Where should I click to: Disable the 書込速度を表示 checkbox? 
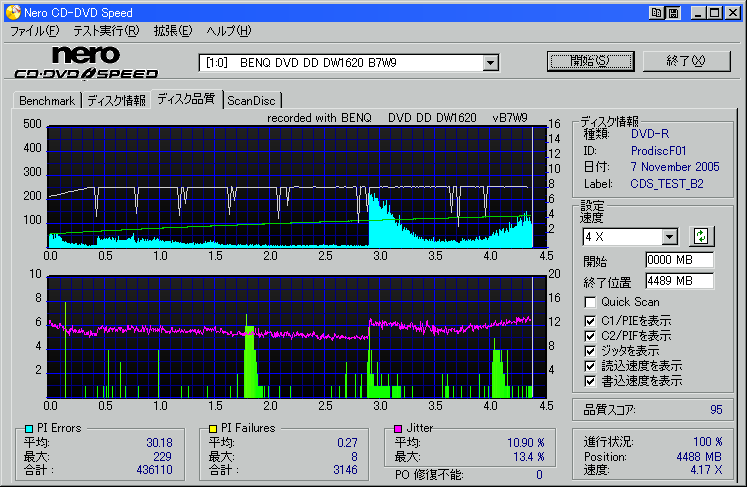point(591,381)
